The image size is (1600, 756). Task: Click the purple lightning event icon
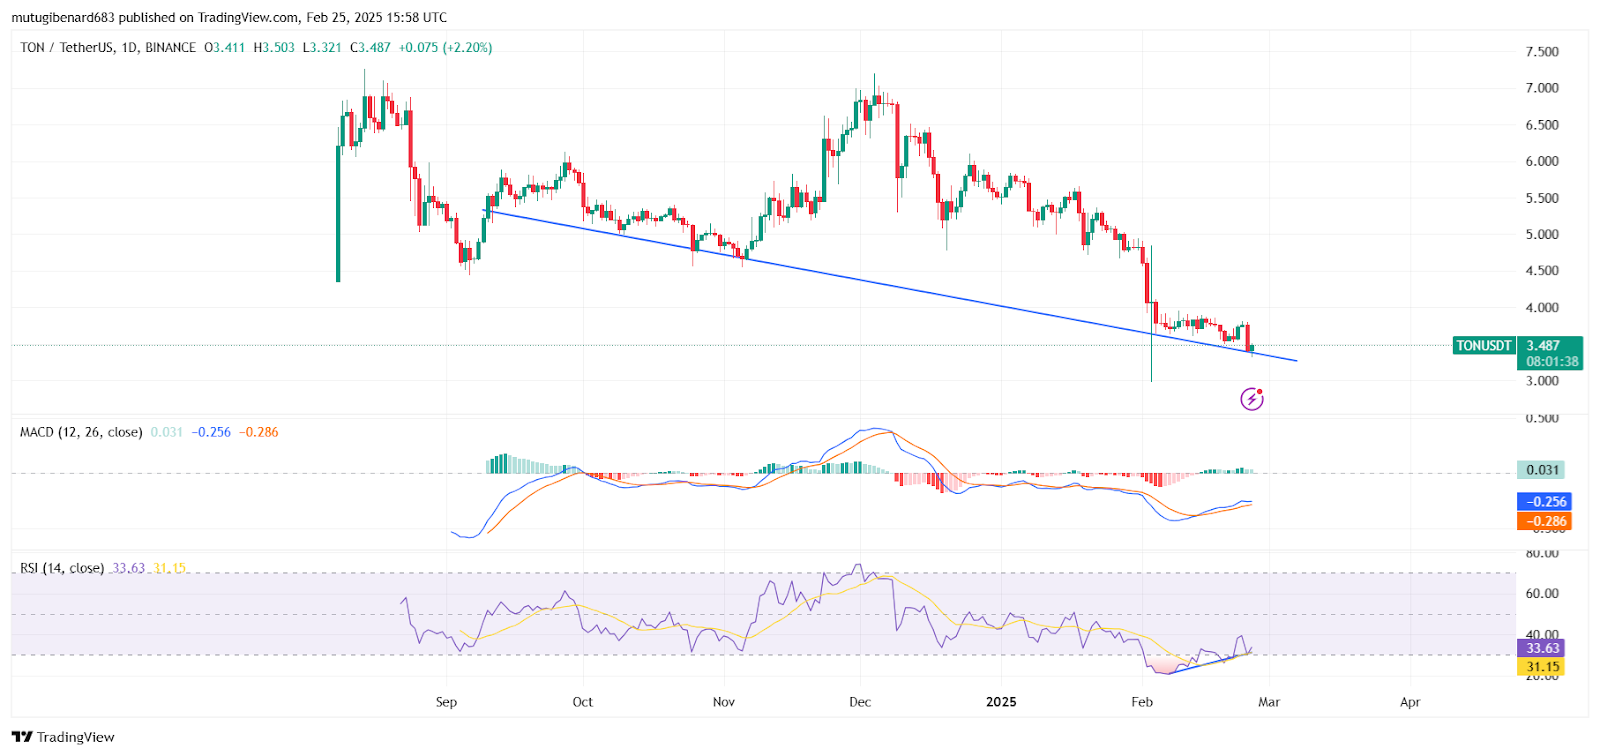[1252, 400]
